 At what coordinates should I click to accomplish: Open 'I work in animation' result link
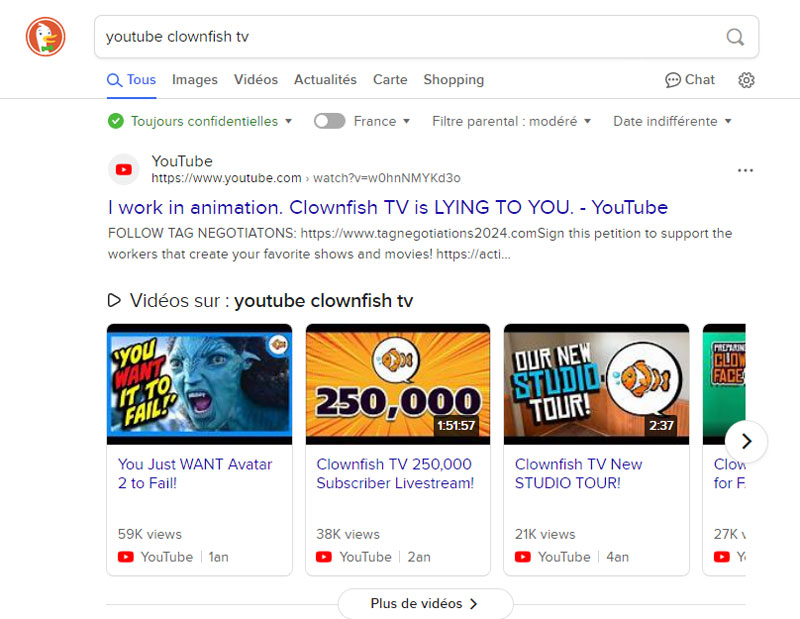[388, 208]
